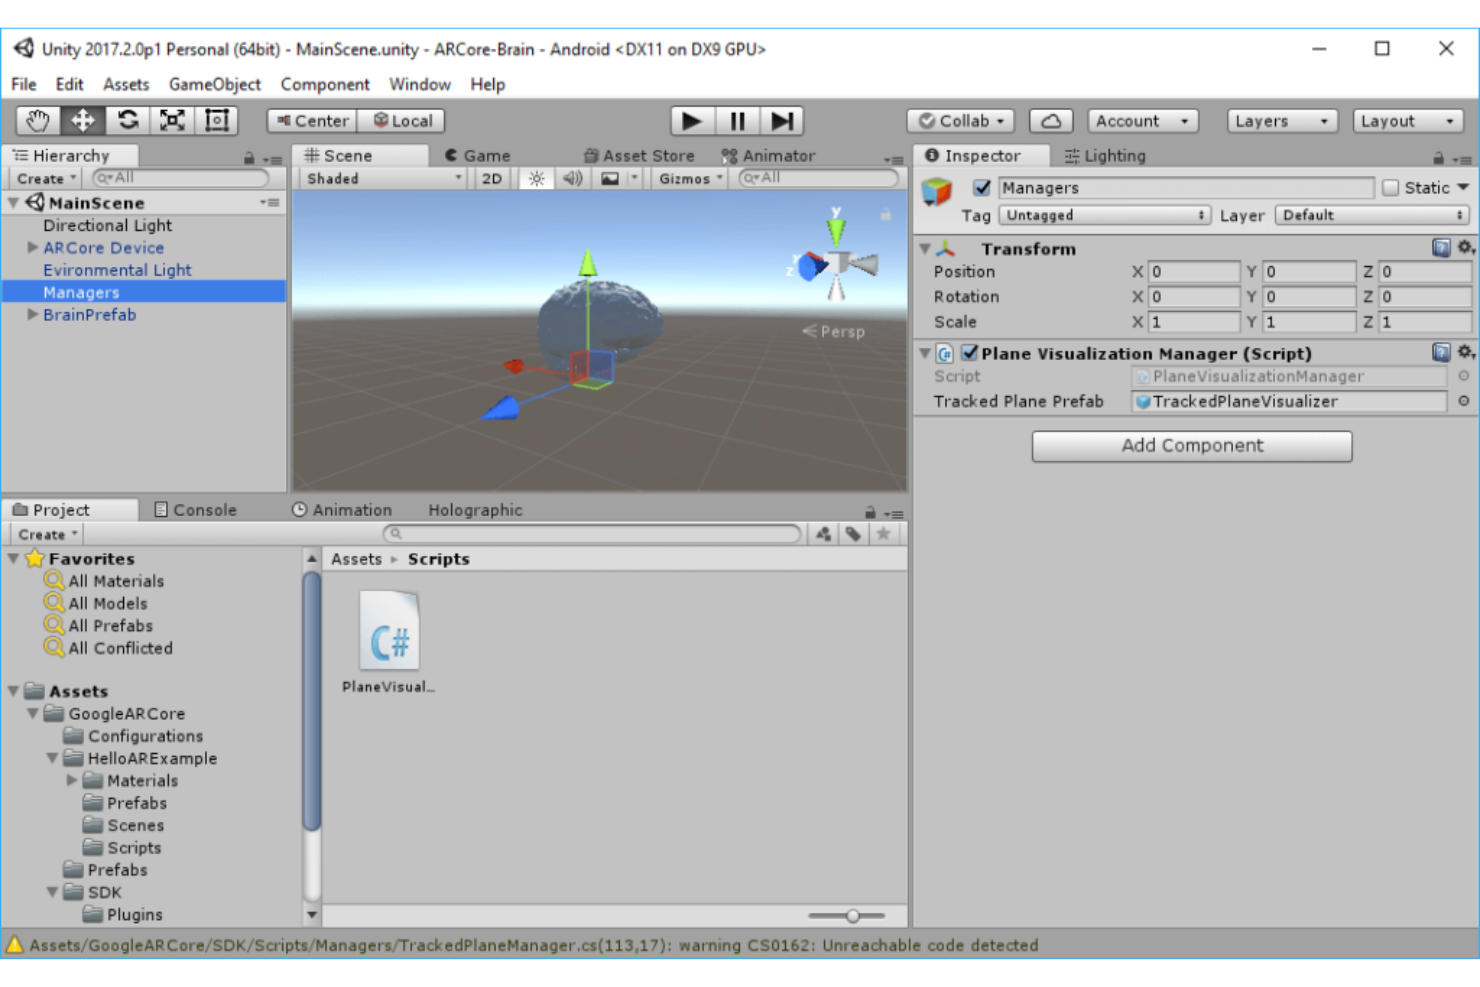Open the GameObject menu

[x=214, y=85]
